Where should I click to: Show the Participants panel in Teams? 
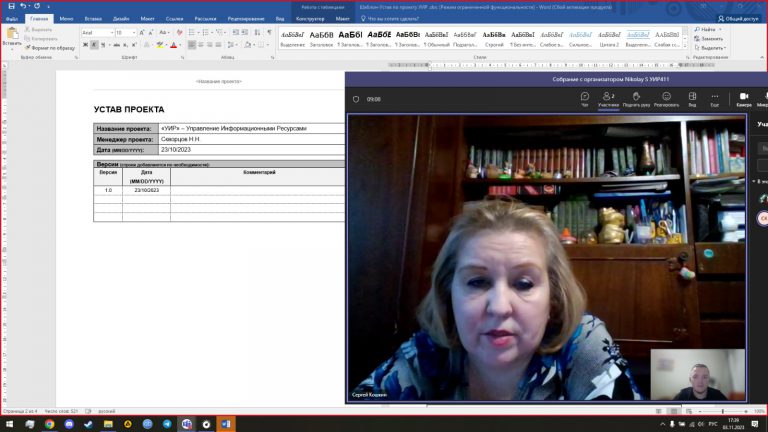point(609,99)
